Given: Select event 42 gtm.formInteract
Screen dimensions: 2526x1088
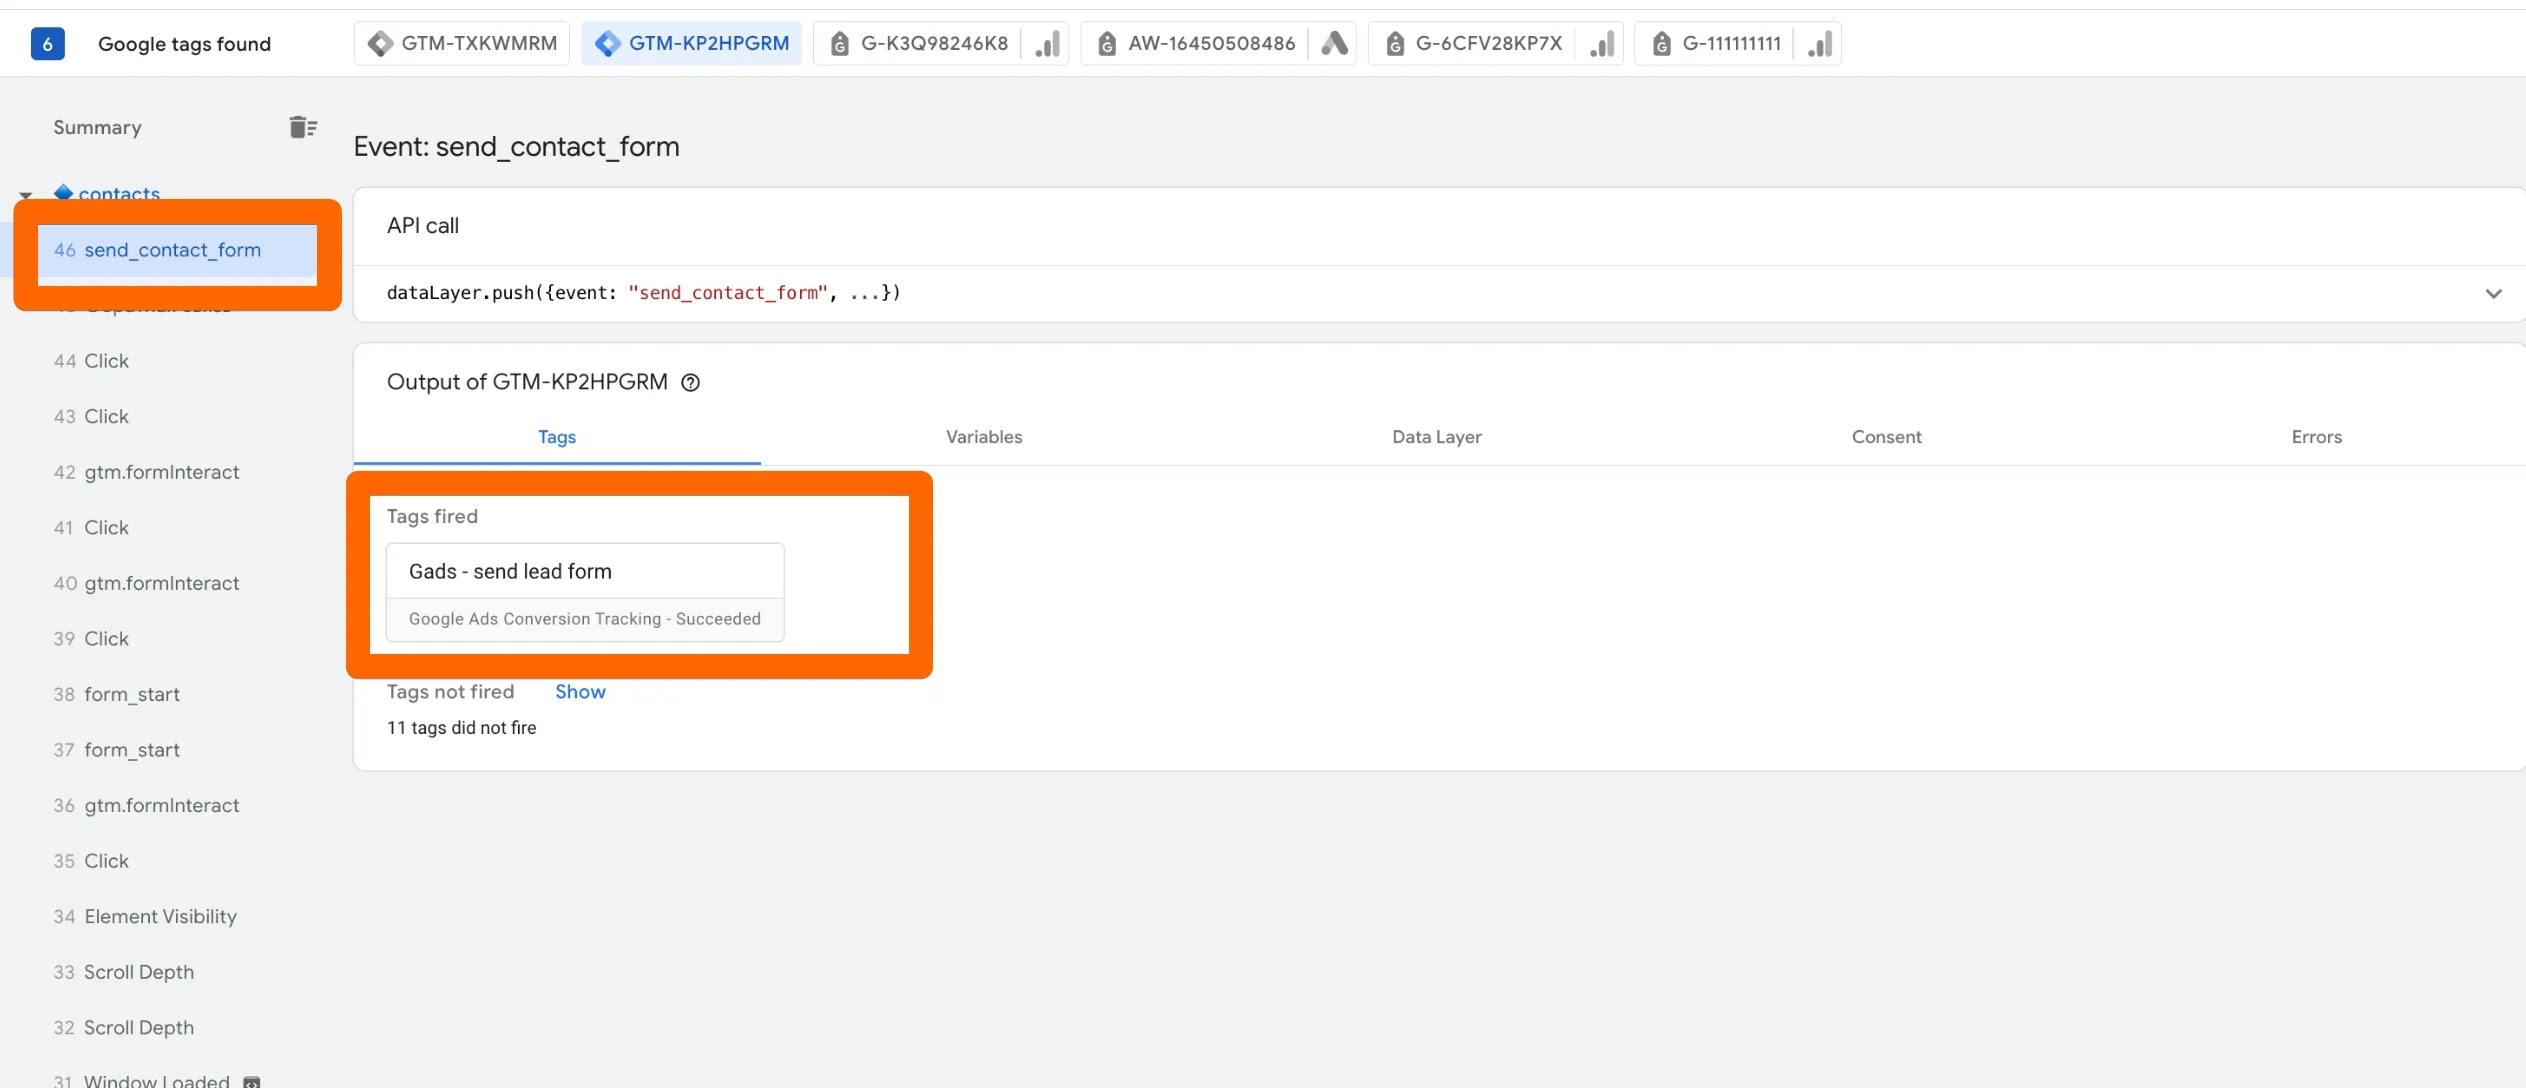Looking at the screenshot, I should pyautogui.click(x=146, y=472).
